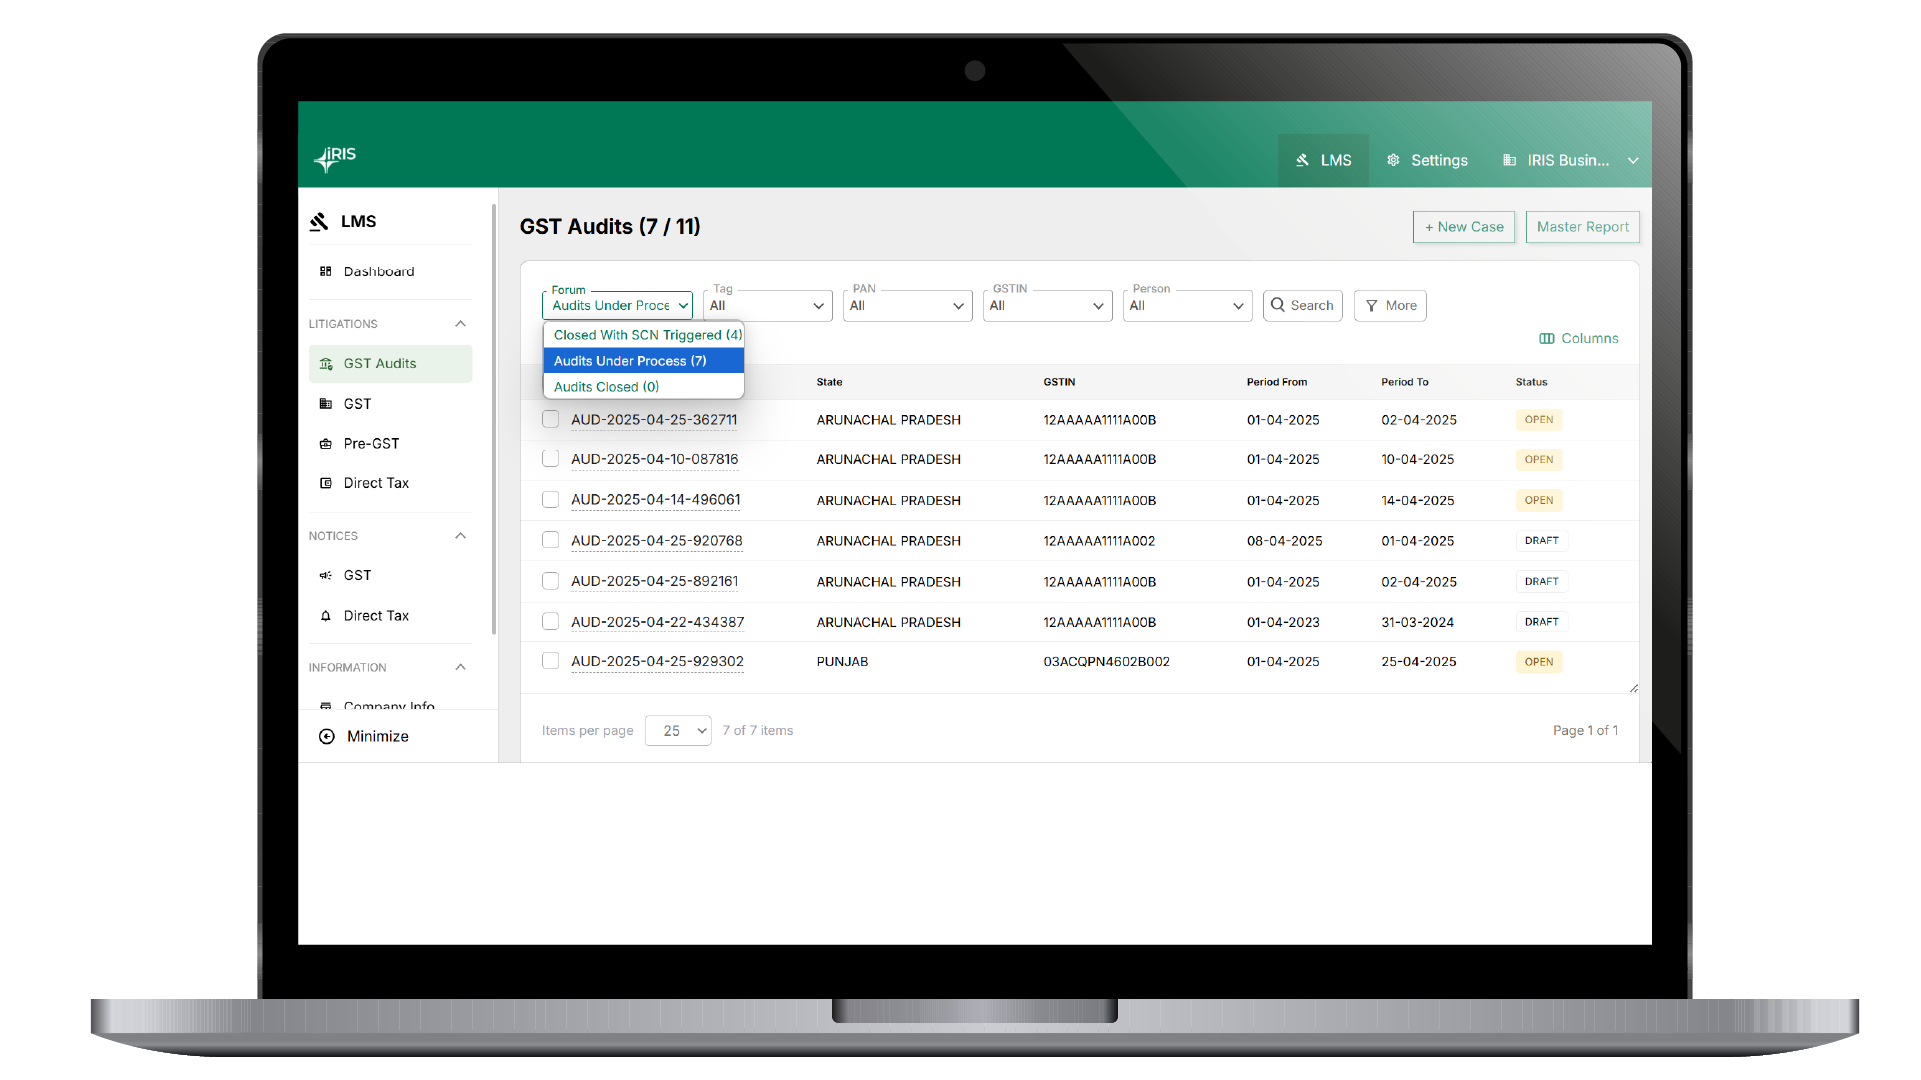Viewport: 1921px width, 1080px height.
Task: Collapse the Litigations section
Action: (460, 323)
